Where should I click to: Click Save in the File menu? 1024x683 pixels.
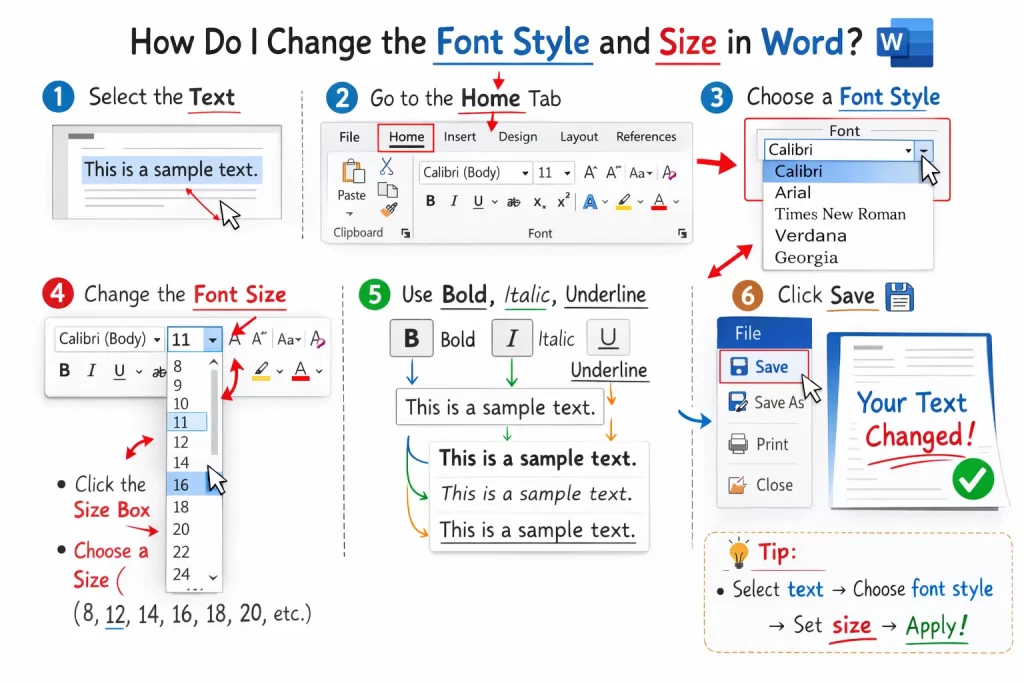coord(763,366)
